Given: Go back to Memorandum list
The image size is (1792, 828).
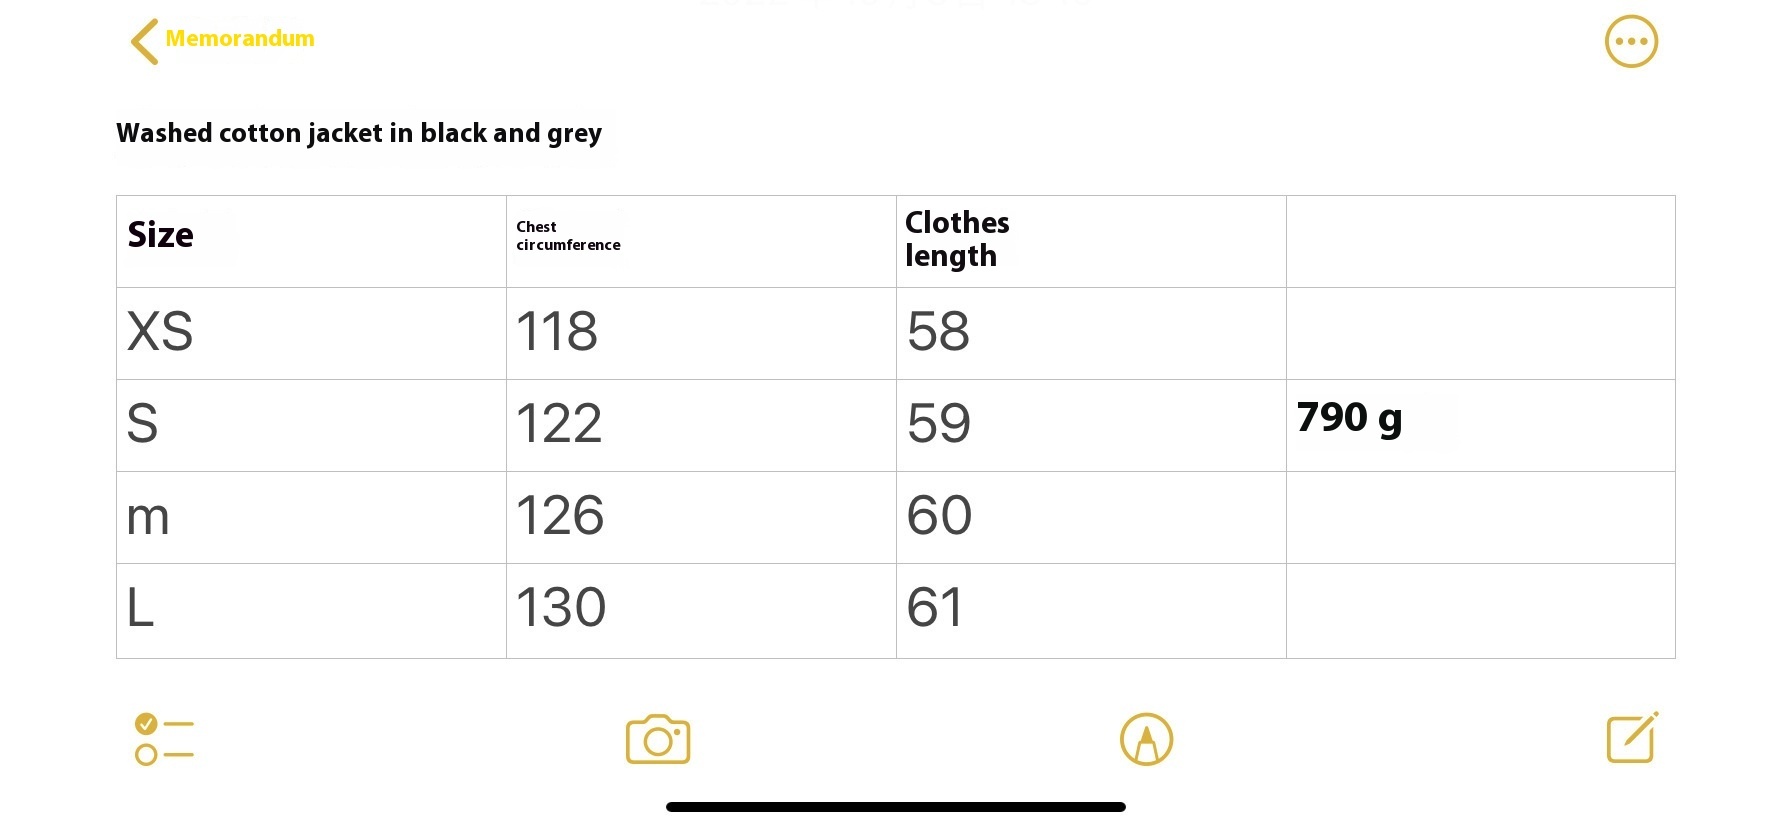Looking at the screenshot, I should point(239,39).
